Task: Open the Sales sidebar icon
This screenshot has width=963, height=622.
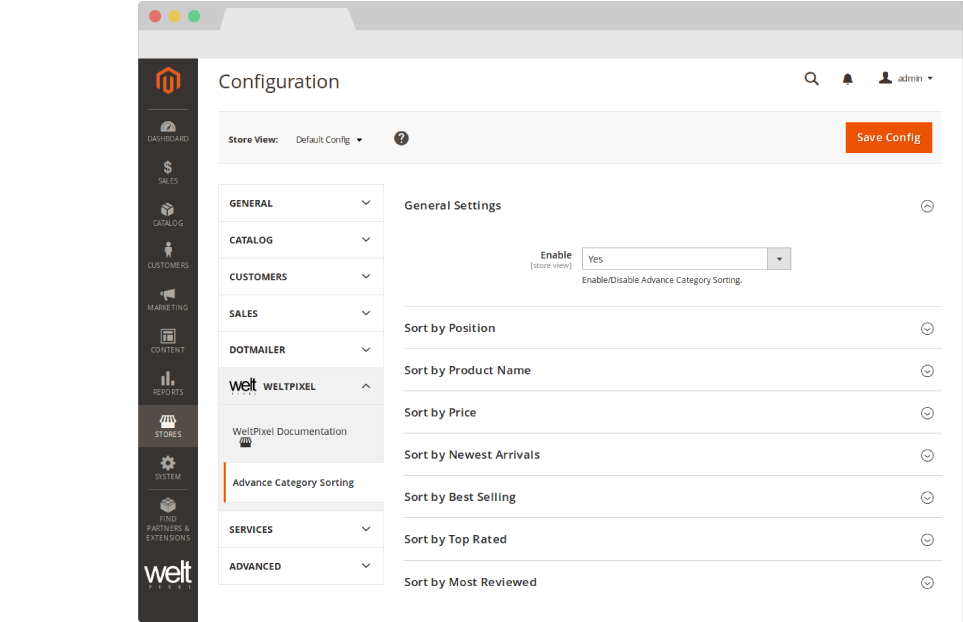Action: click(167, 172)
